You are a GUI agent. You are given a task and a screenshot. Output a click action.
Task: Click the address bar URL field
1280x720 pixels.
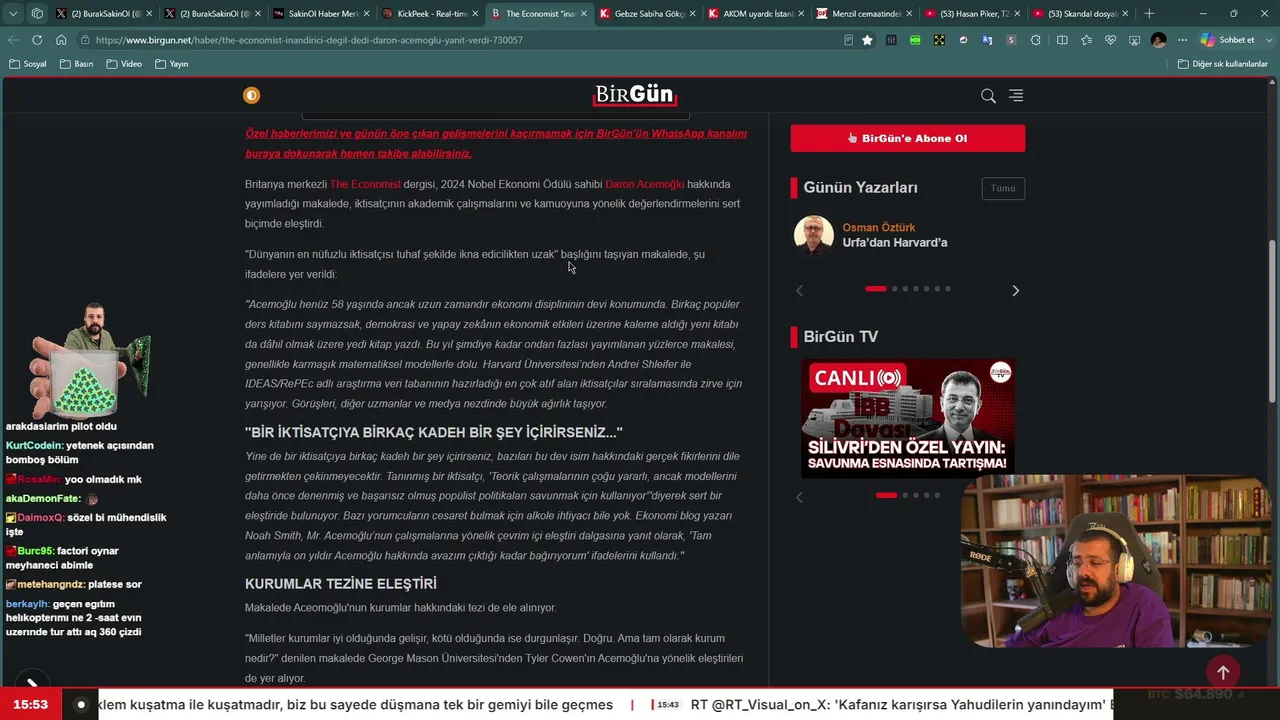click(460, 40)
